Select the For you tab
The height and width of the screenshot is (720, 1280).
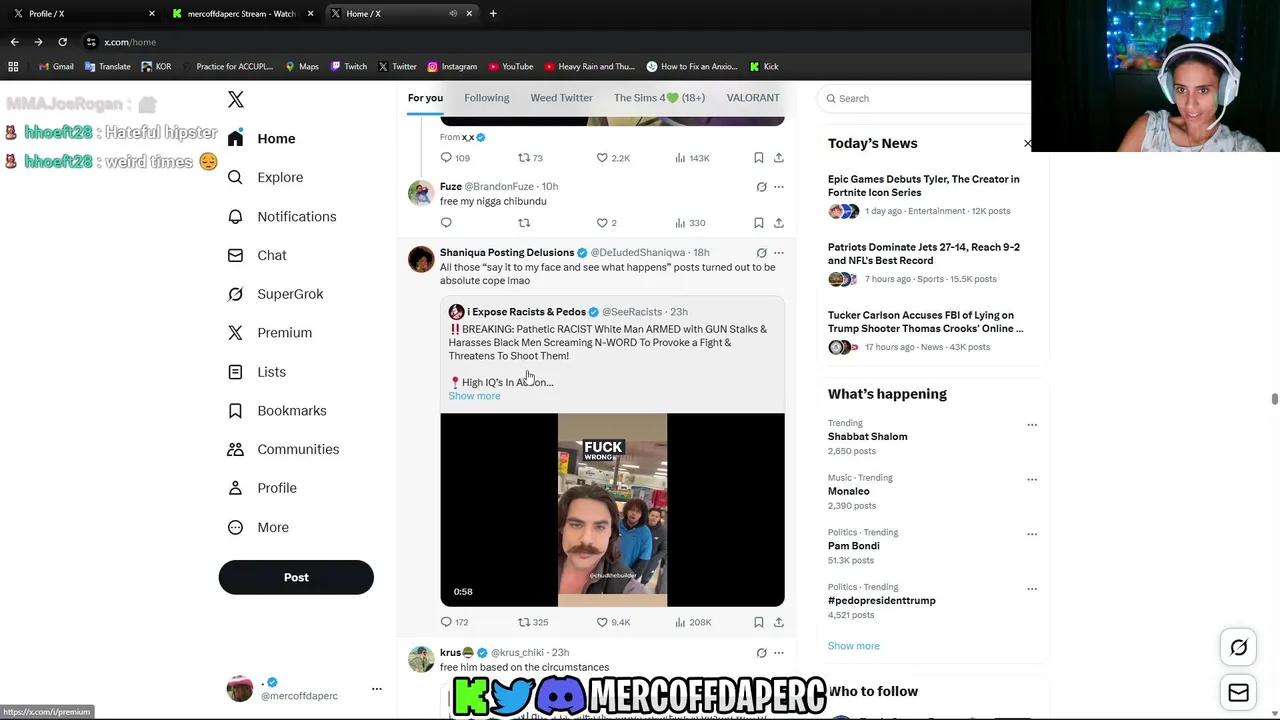[425, 98]
